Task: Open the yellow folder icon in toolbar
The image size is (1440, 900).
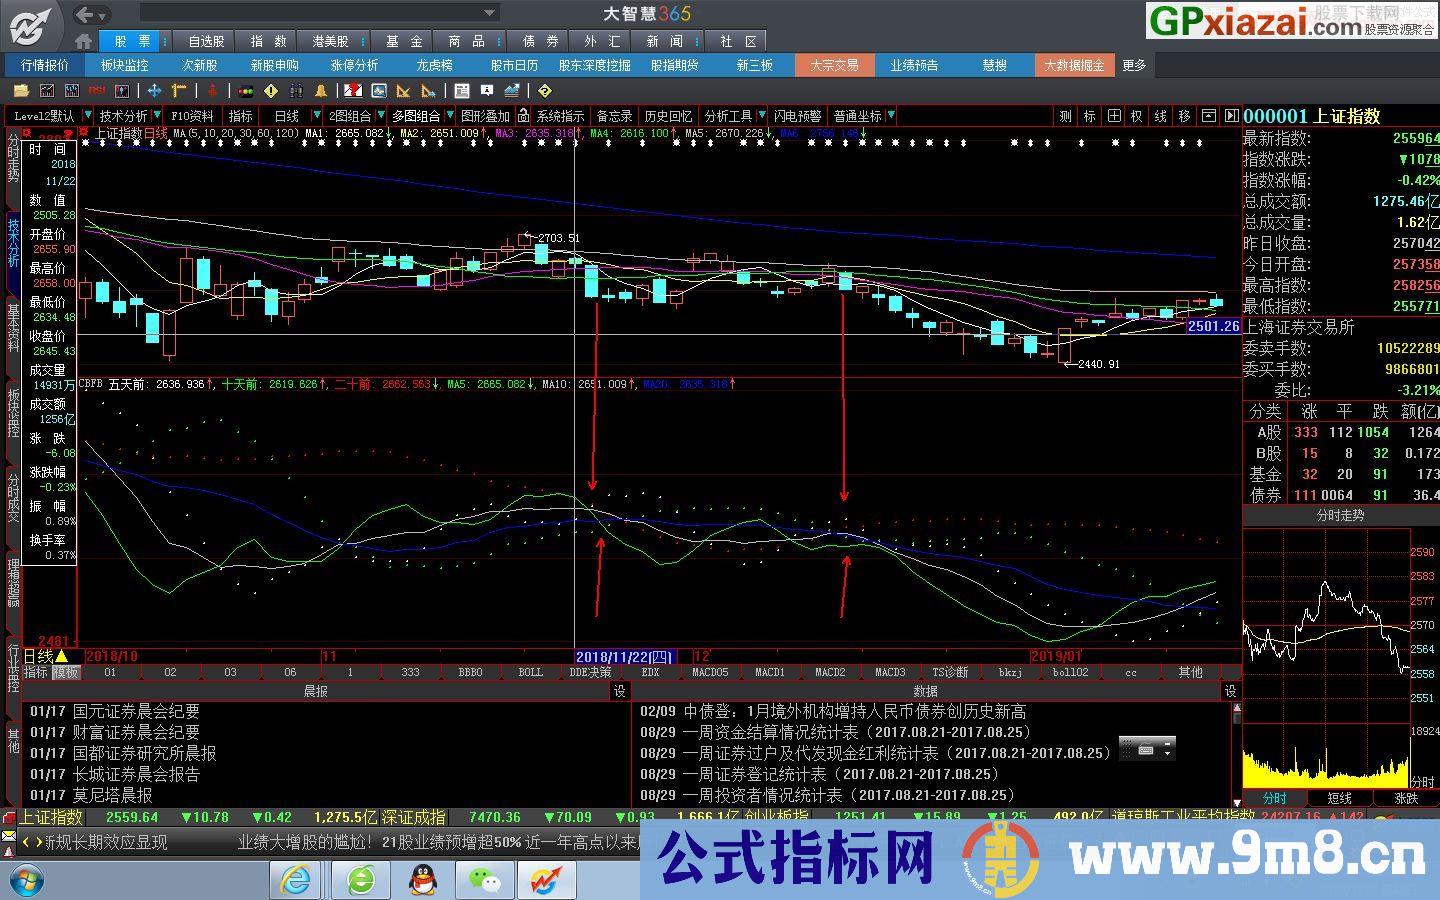Action: point(21,90)
